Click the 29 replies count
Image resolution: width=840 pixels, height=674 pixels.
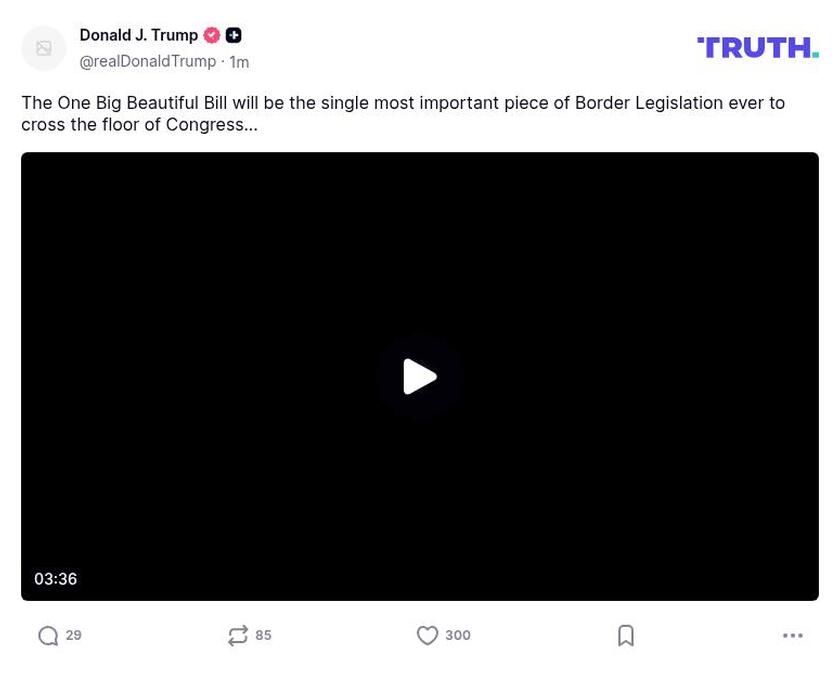tap(73, 635)
